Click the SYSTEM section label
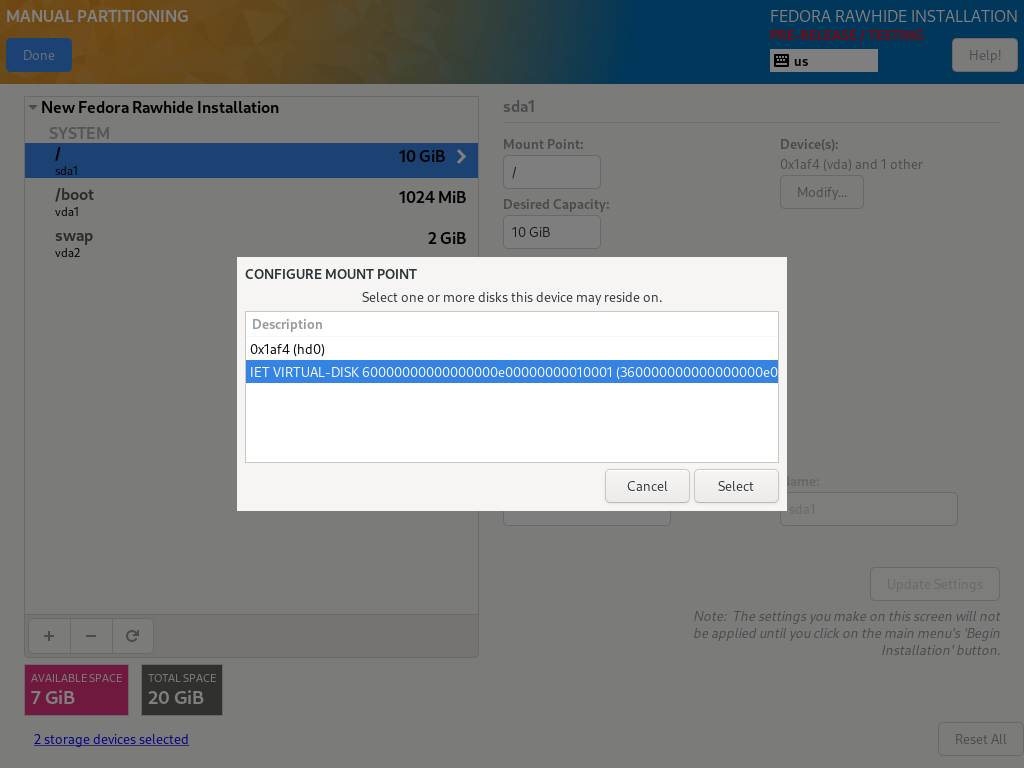 click(79, 133)
